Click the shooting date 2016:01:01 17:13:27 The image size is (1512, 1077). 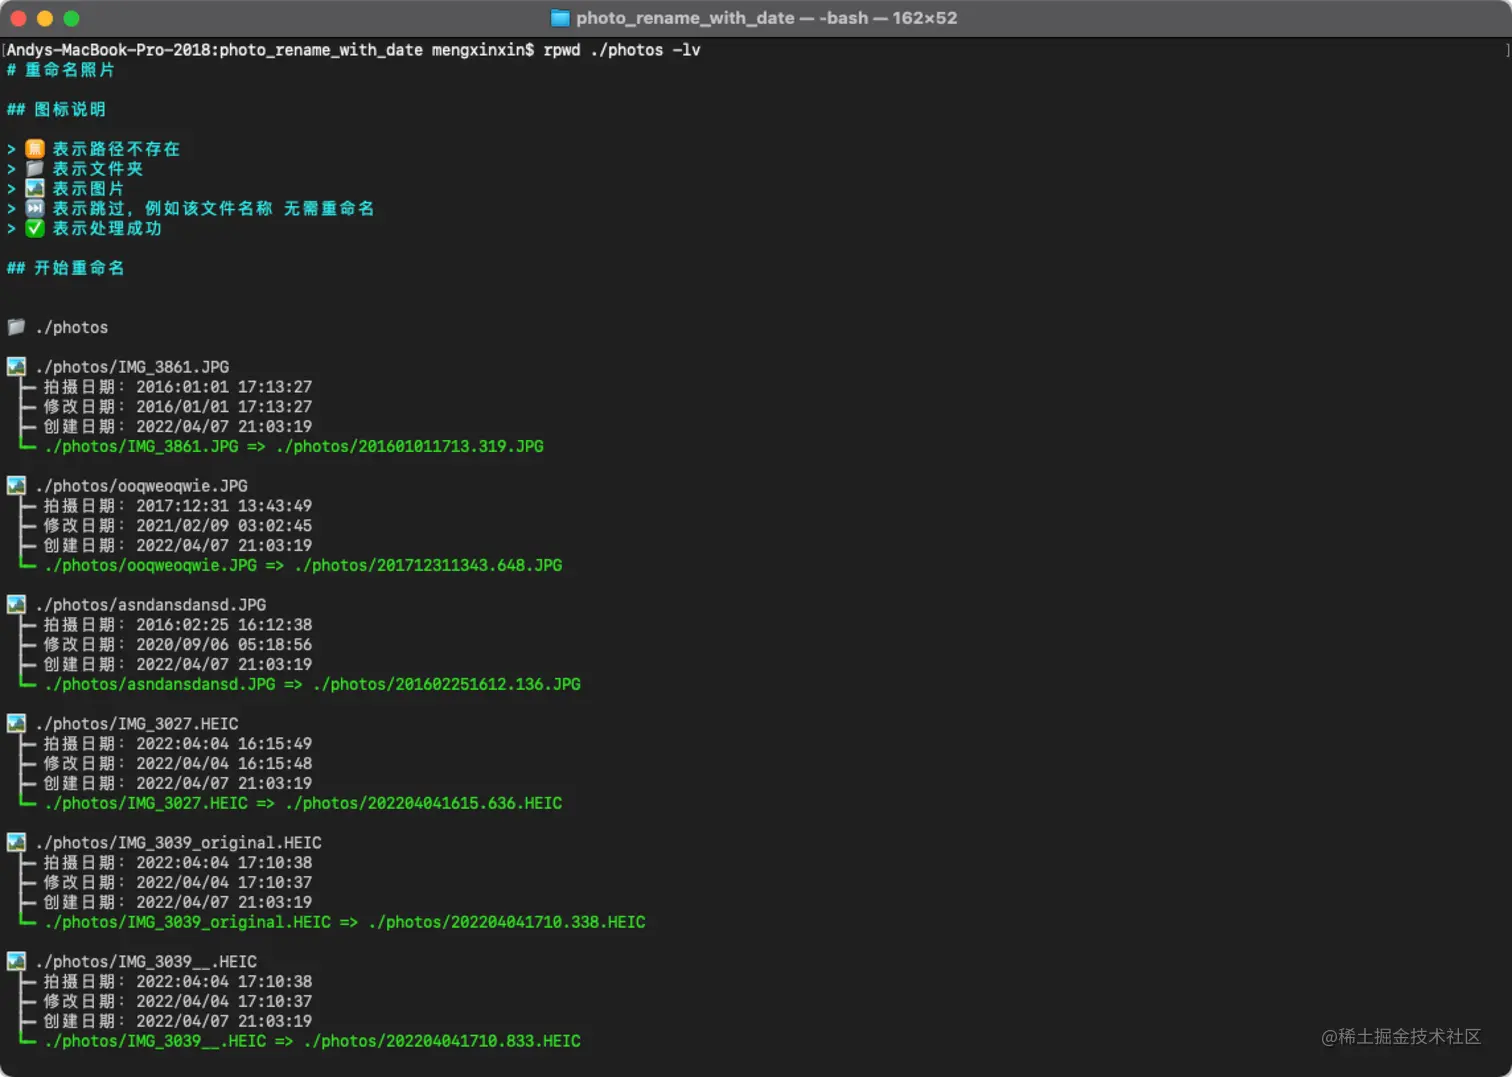tap(224, 387)
